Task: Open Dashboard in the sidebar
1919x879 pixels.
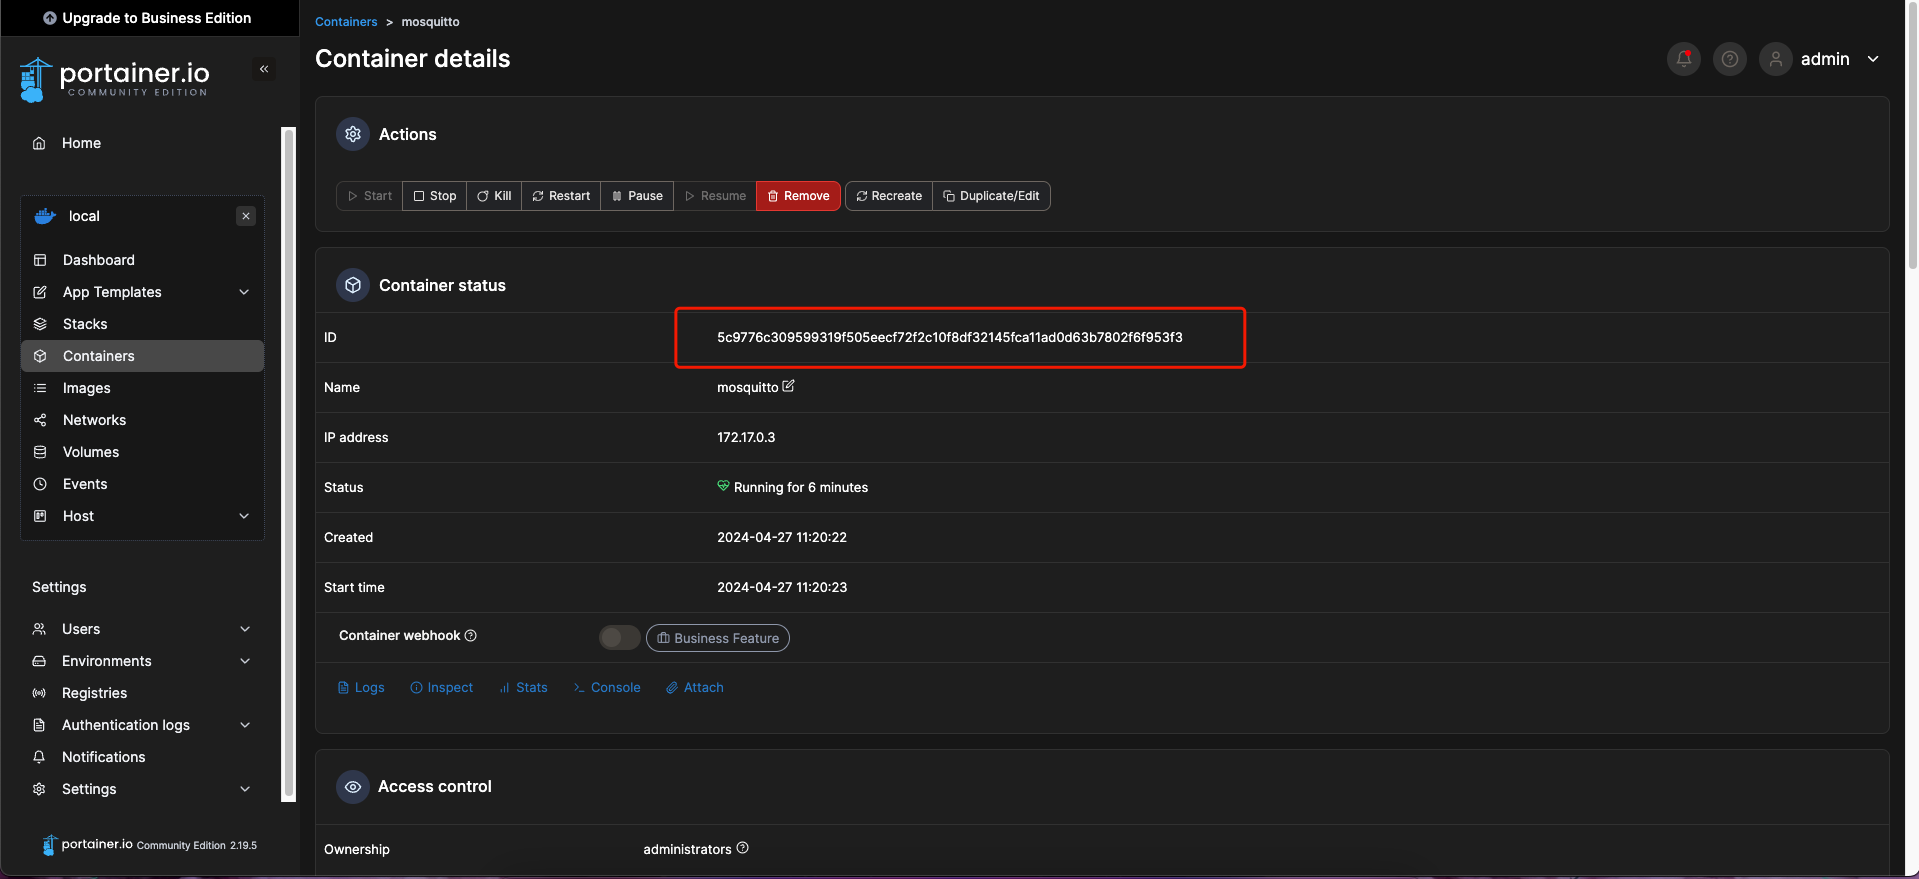Action: point(142,260)
